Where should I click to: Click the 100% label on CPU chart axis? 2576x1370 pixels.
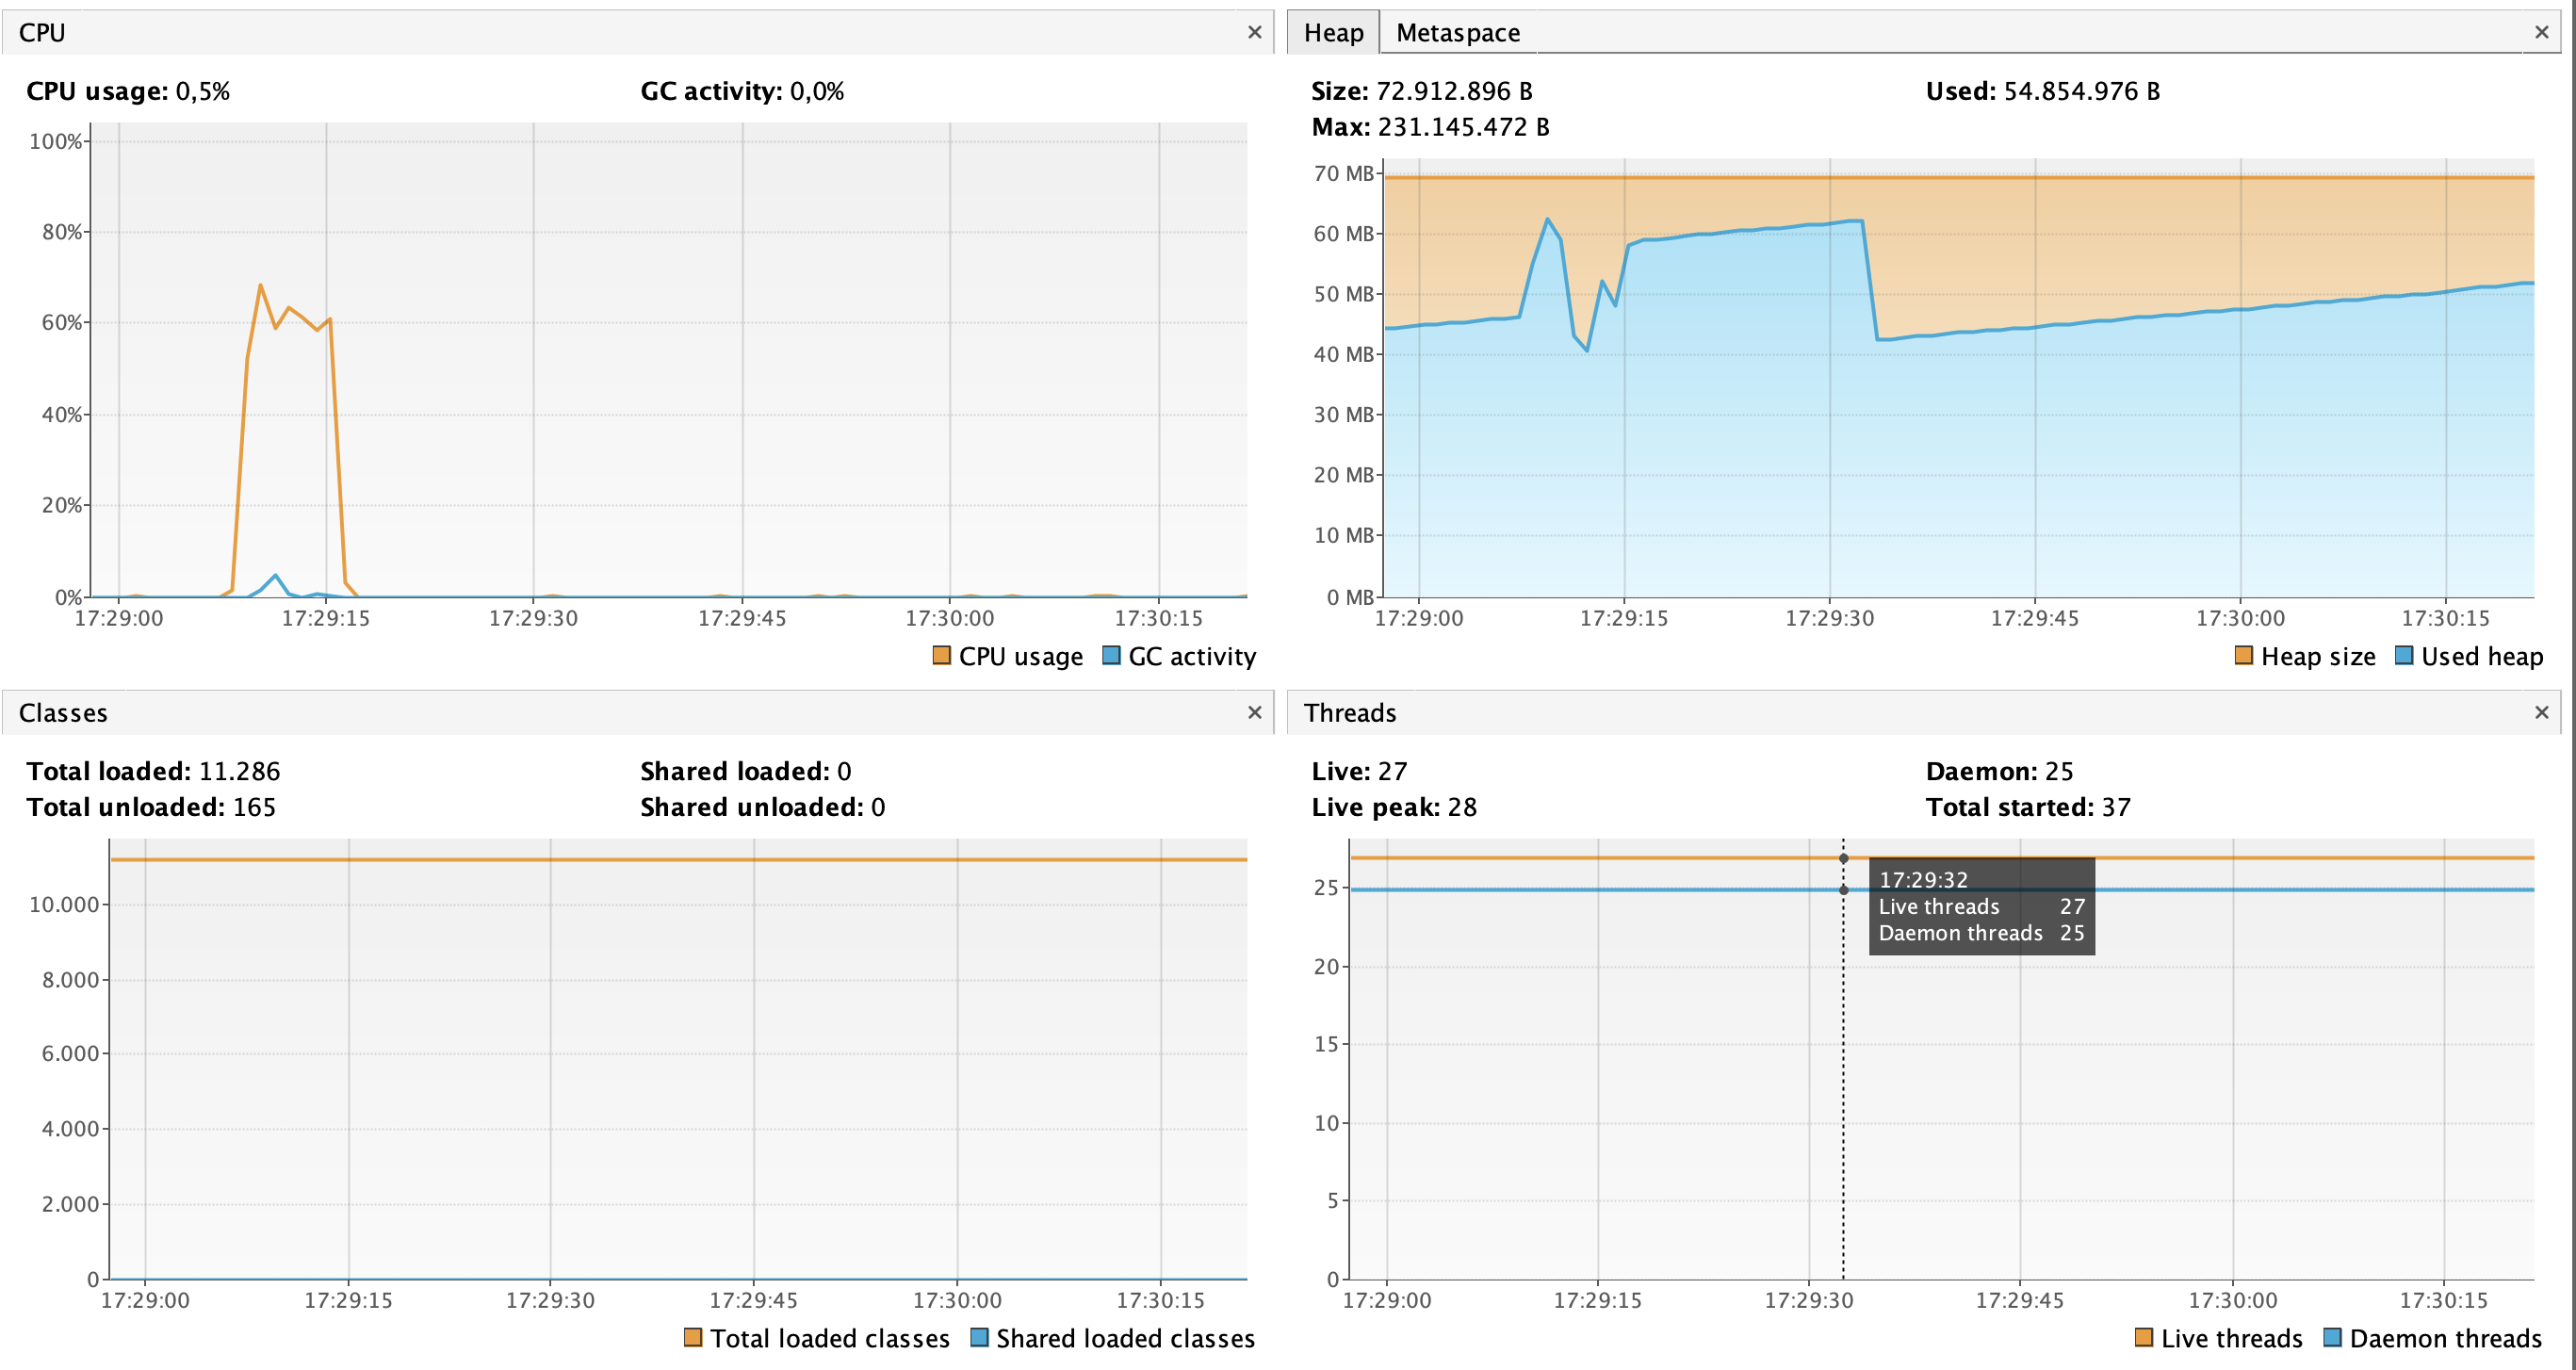point(55,141)
